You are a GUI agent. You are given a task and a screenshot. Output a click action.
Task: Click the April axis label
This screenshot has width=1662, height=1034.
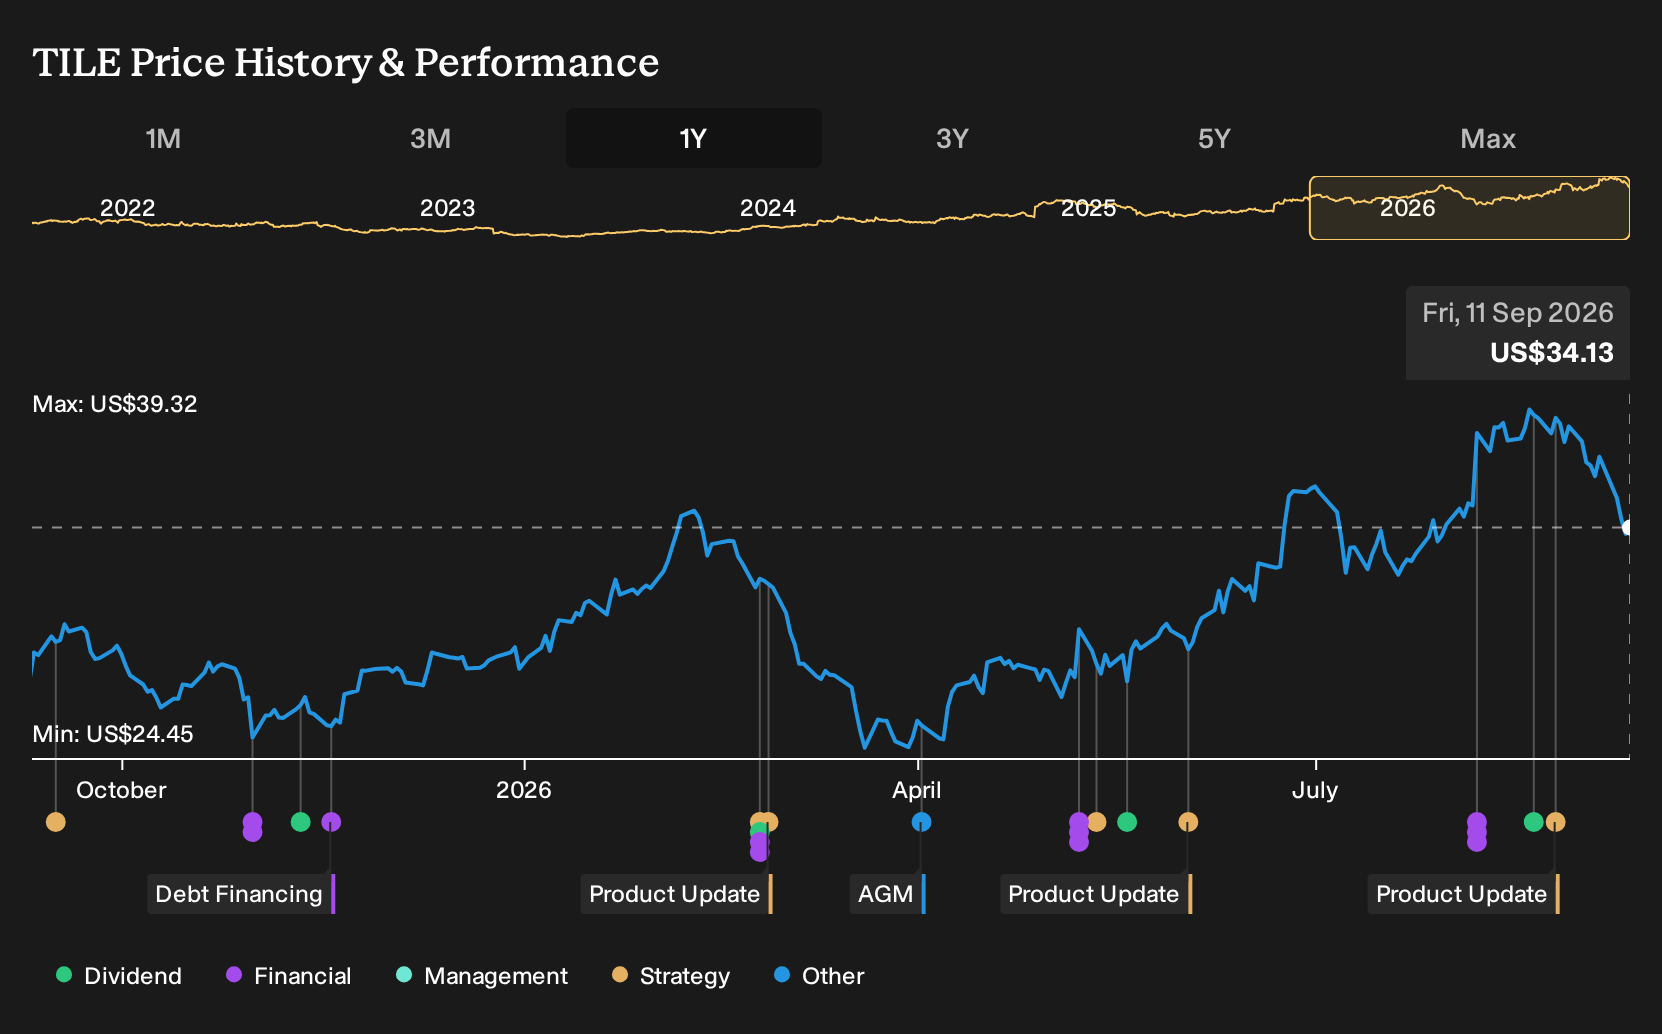tap(917, 790)
